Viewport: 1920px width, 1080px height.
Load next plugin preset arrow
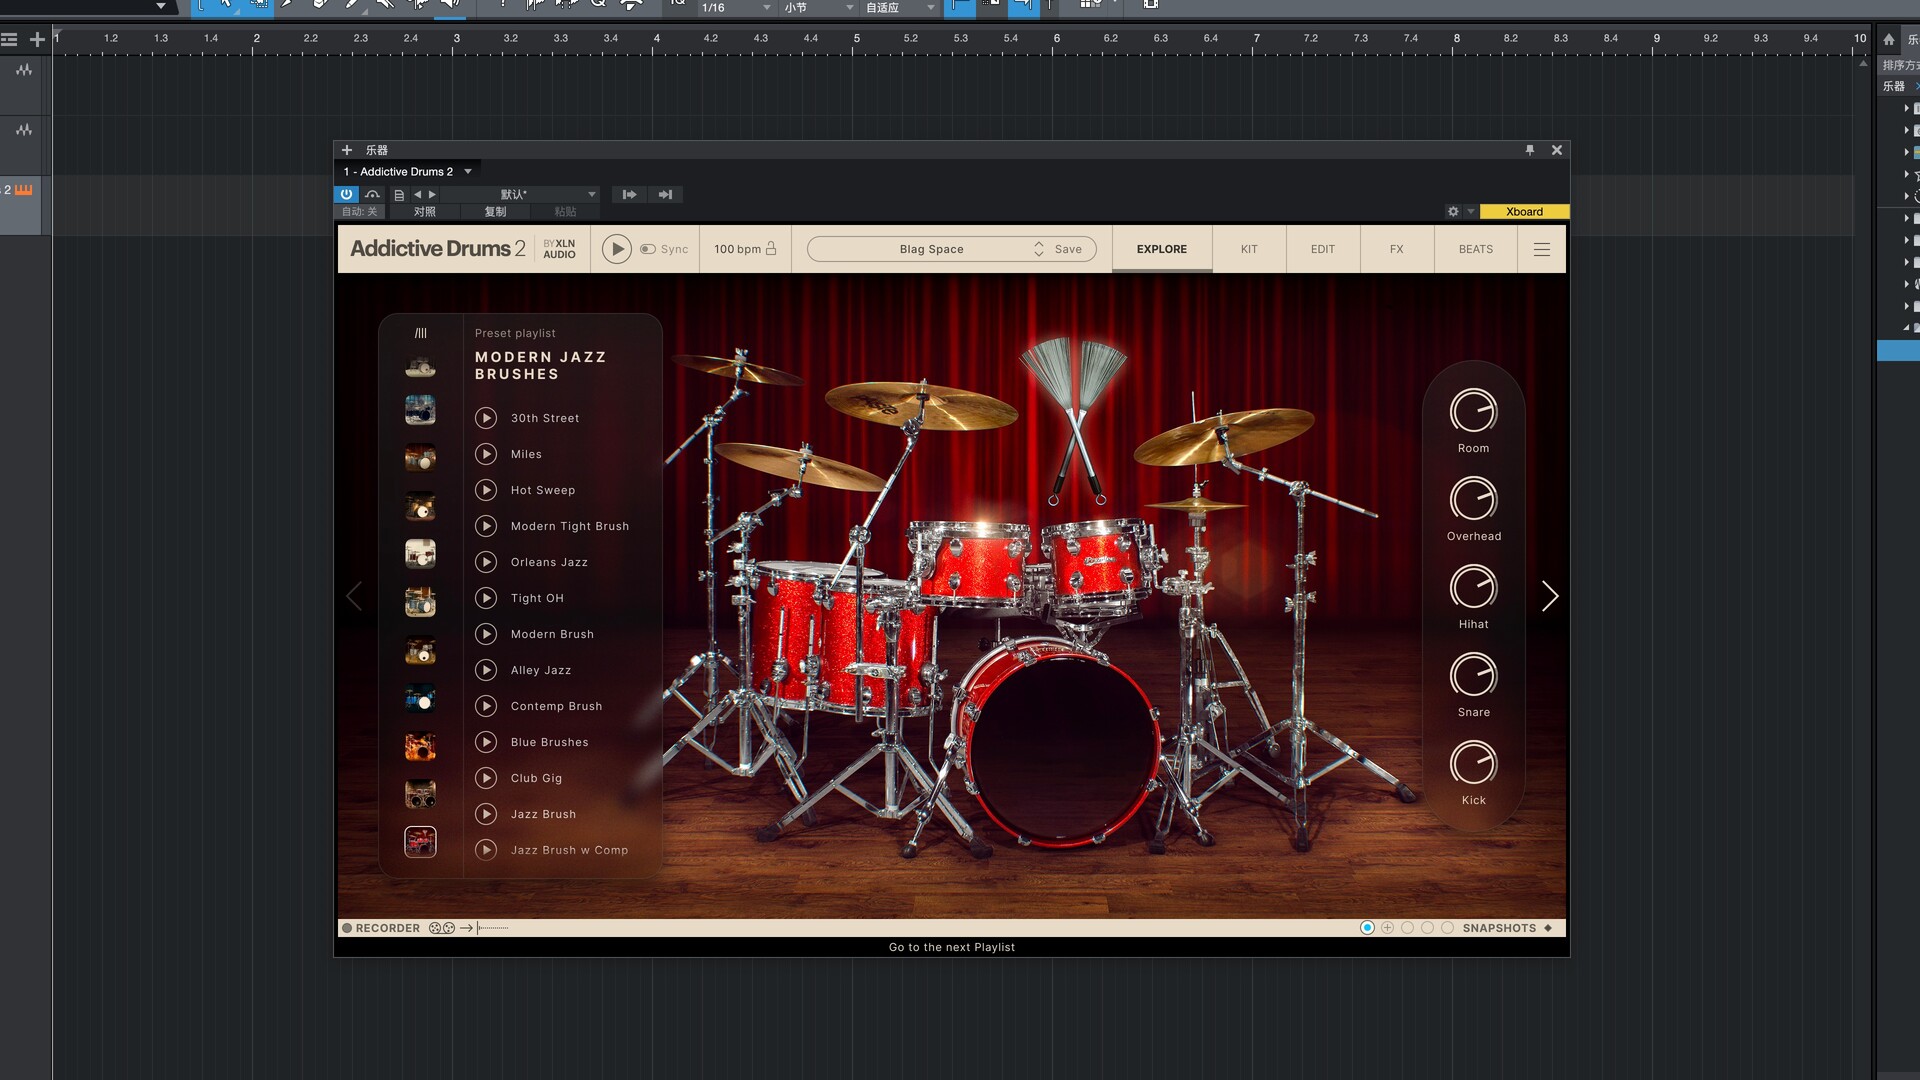point(432,194)
